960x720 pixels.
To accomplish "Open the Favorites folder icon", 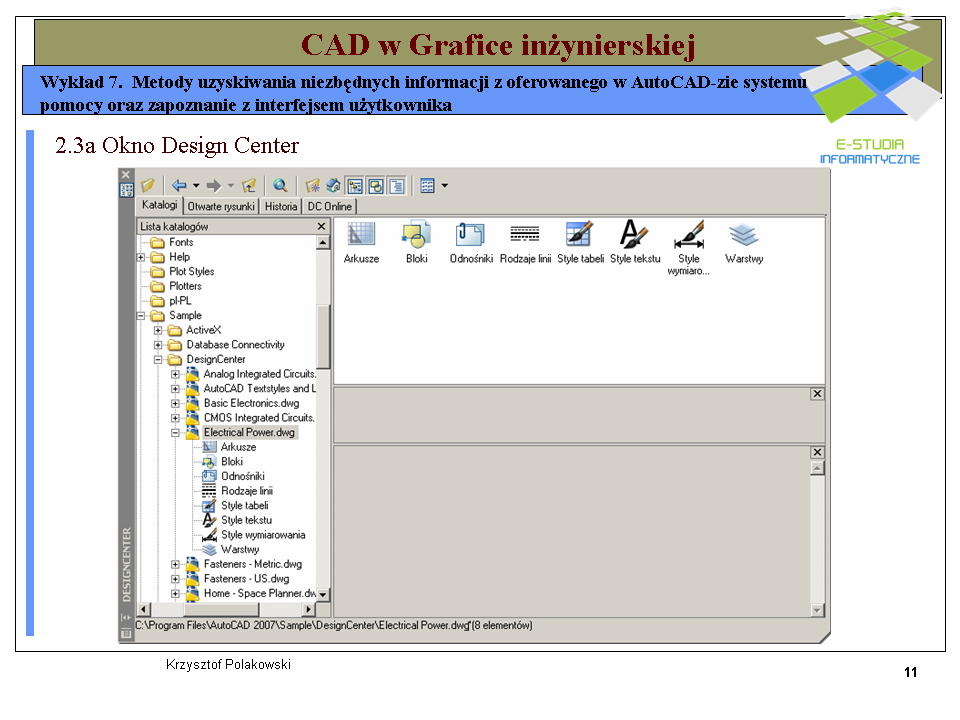I will click(x=313, y=185).
